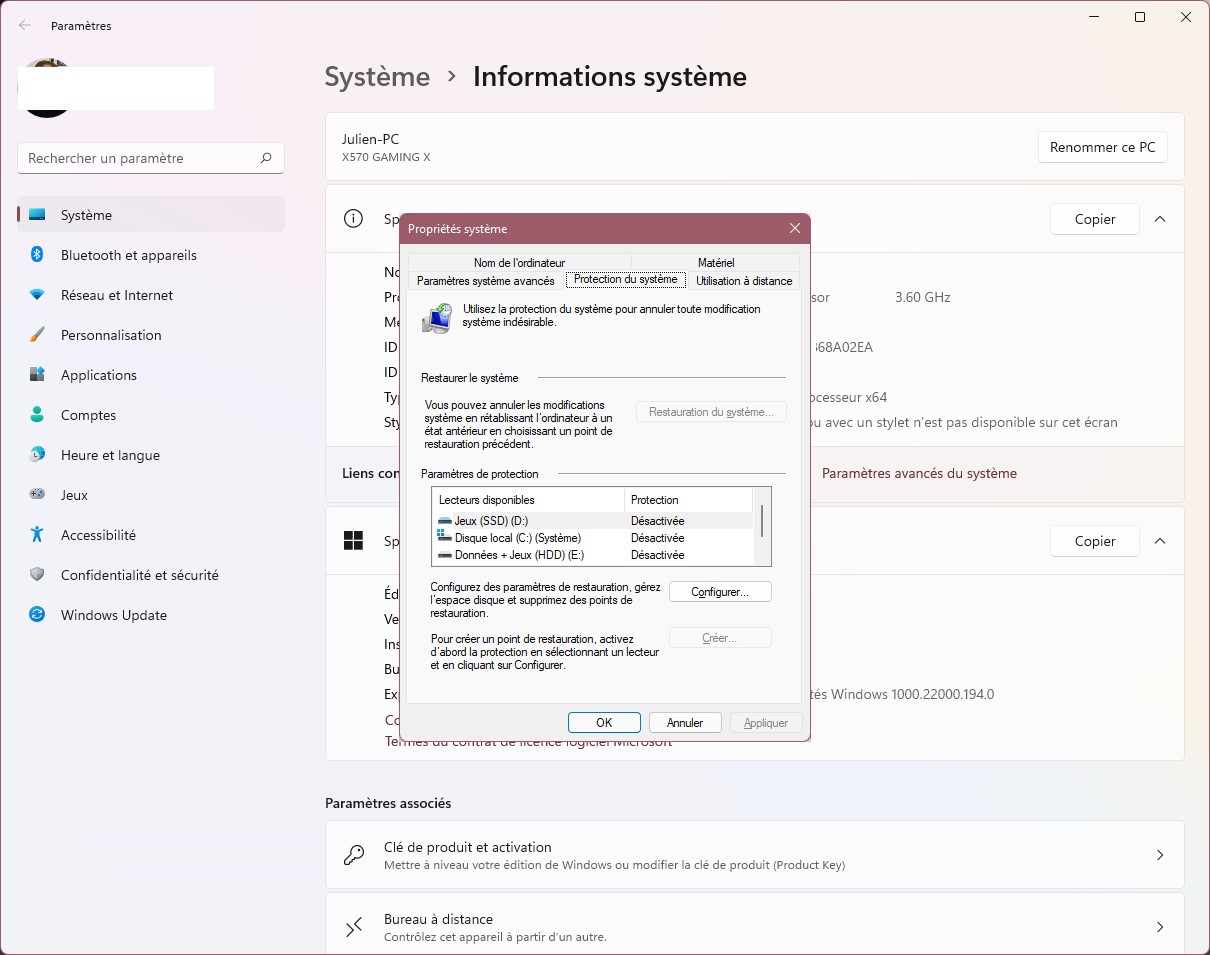
Task: Select the Protection du système tab
Action: [x=626, y=279]
